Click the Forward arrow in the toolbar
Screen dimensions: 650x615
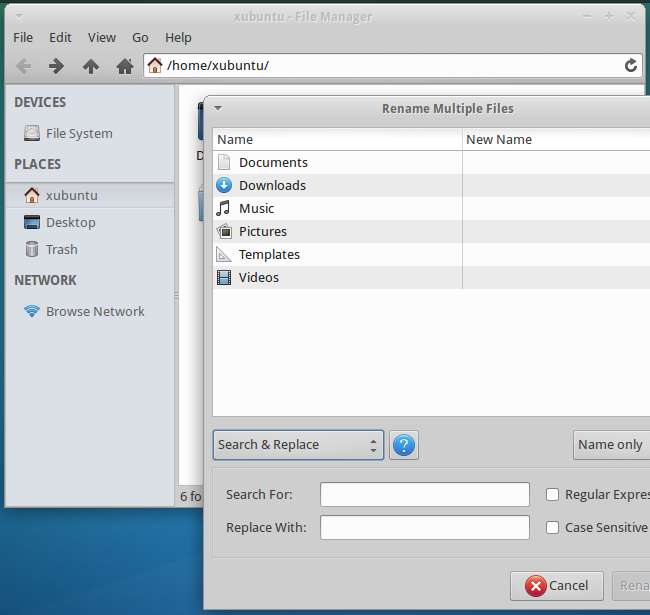[57, 66]
